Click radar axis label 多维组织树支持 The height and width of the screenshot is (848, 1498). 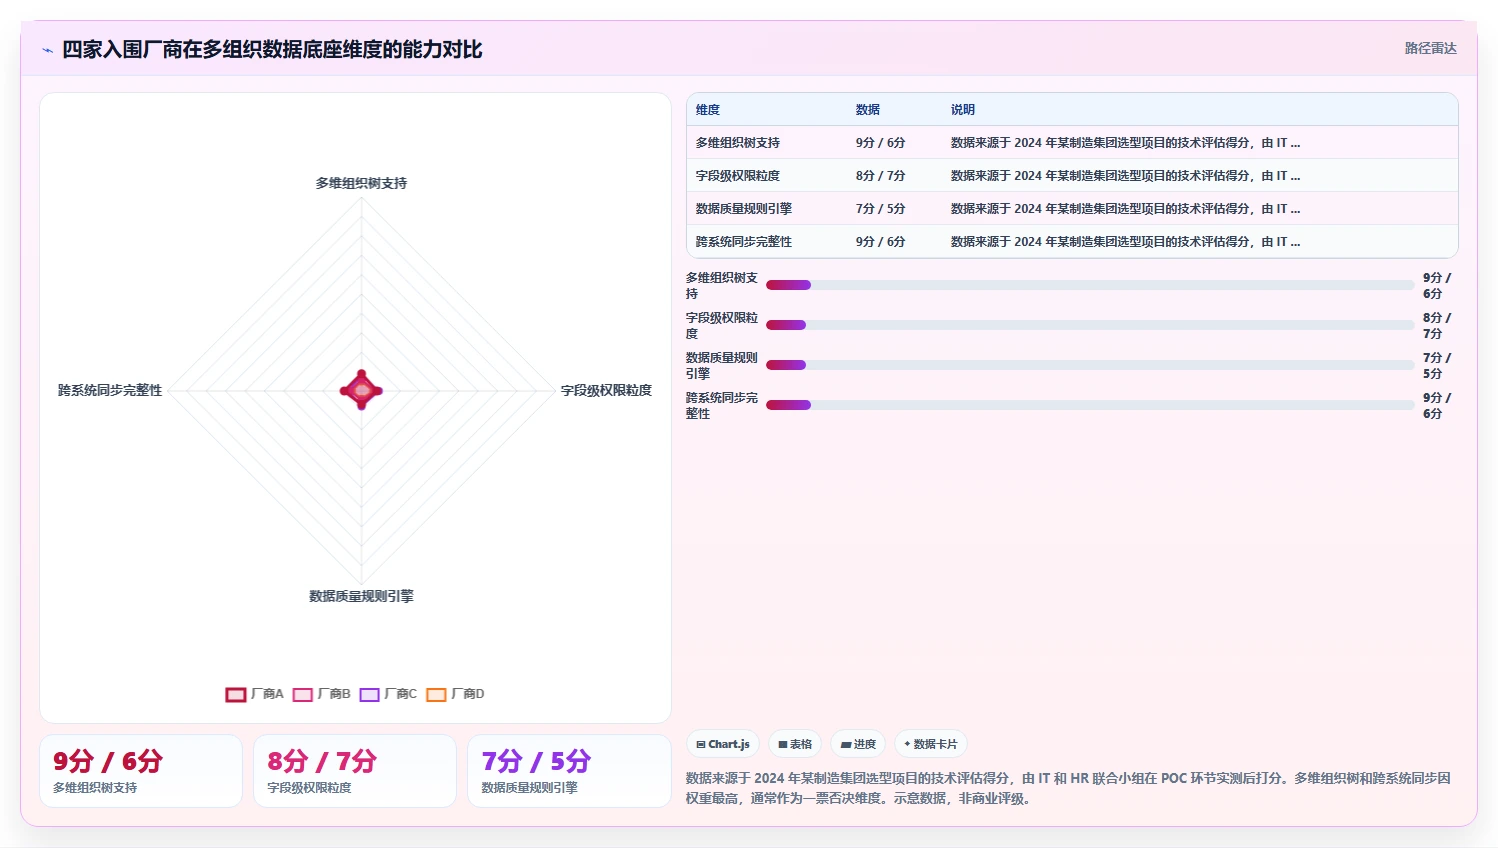coord(361,183)
